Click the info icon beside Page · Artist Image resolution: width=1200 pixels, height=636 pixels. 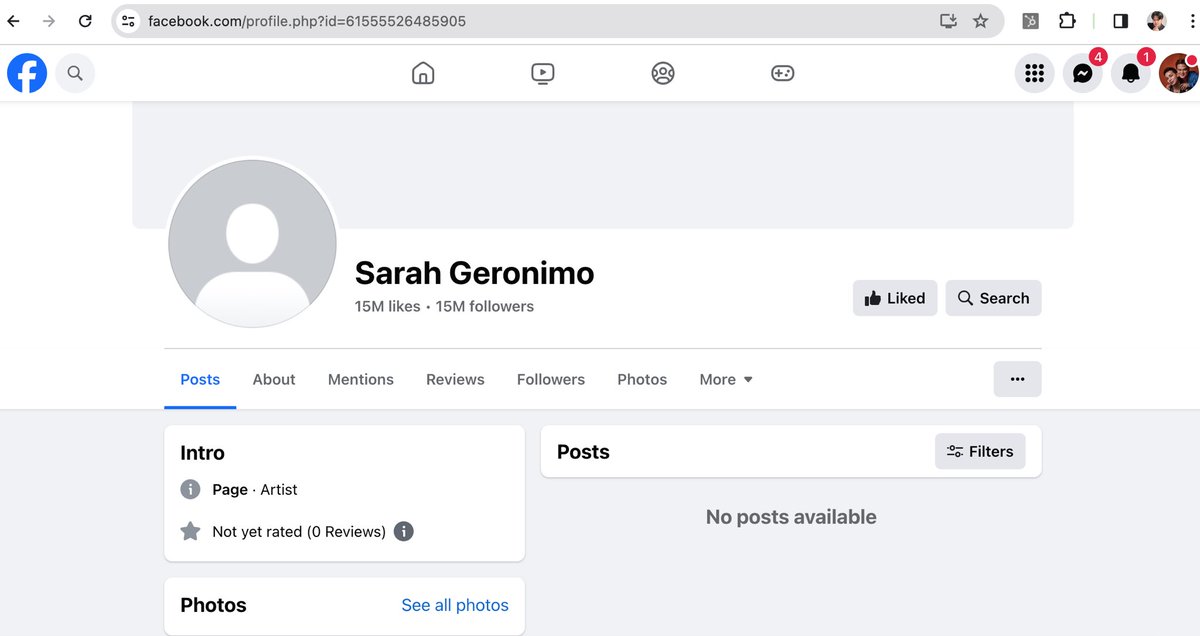(x=190, y=490)
